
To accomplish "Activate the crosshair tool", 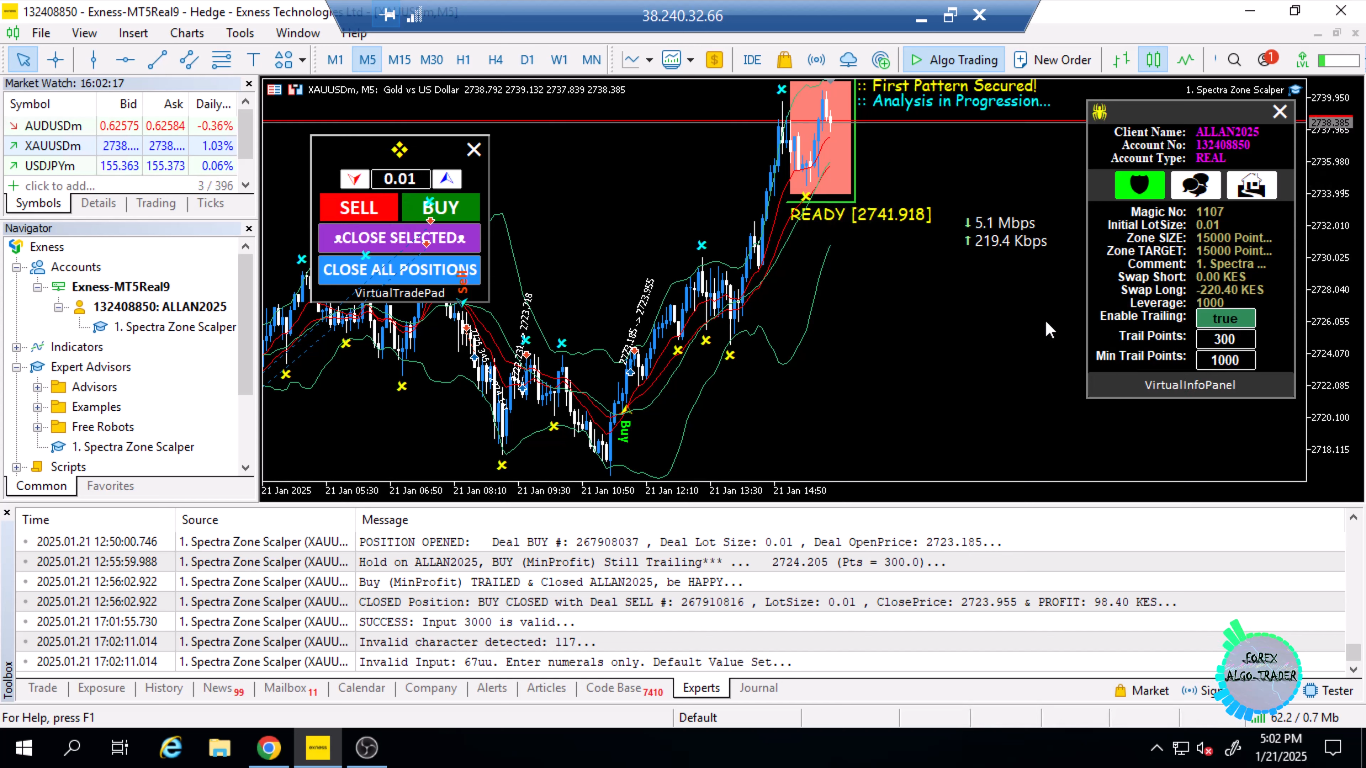I will (56, 59).
